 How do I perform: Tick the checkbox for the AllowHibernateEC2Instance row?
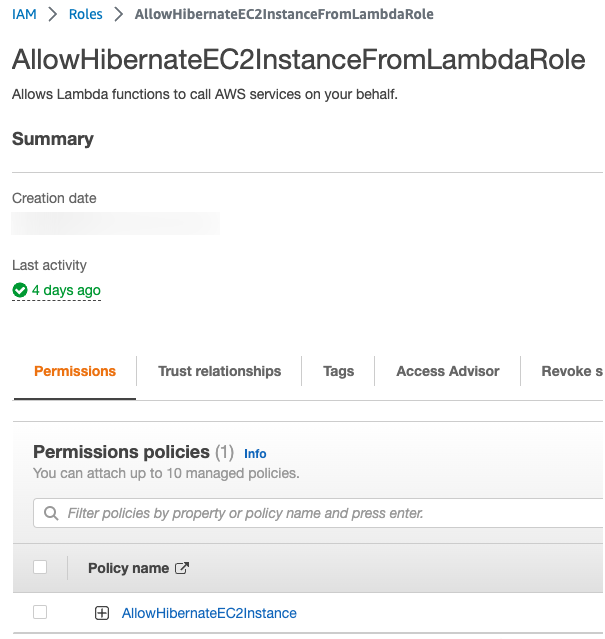(x=40, y=612)
